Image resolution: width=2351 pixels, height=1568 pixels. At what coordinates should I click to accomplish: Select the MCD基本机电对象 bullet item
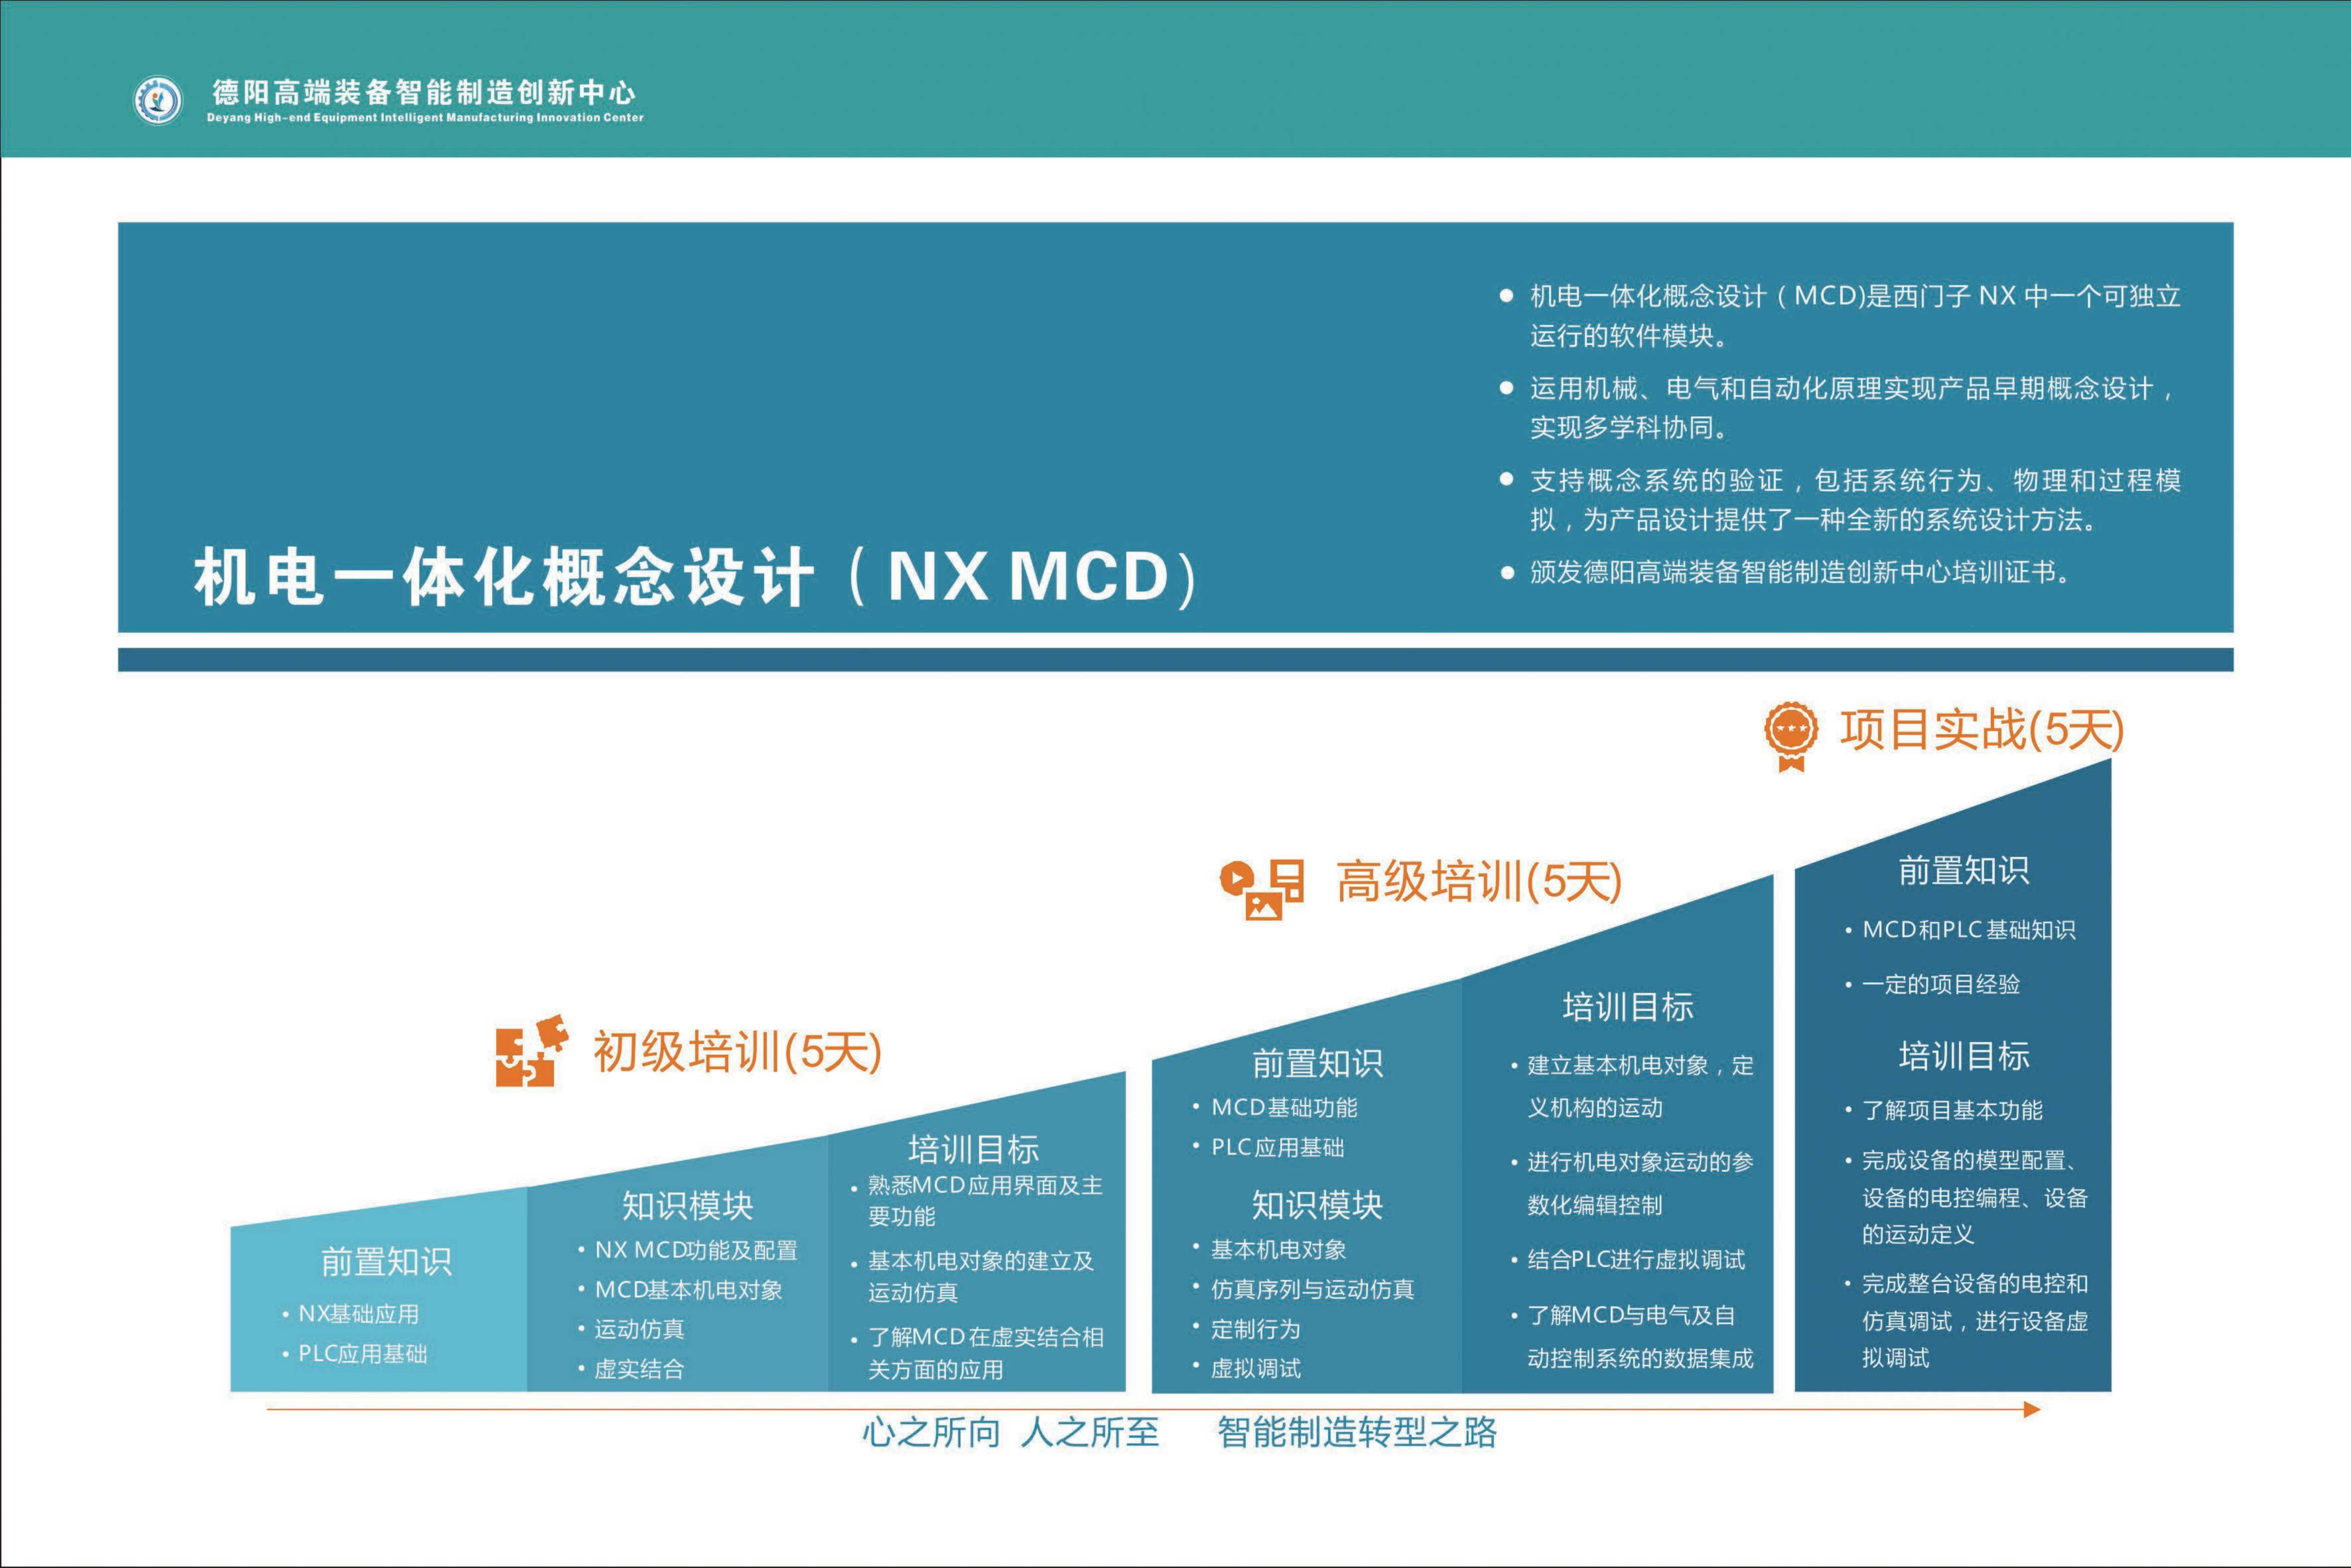coord(688,1290)
